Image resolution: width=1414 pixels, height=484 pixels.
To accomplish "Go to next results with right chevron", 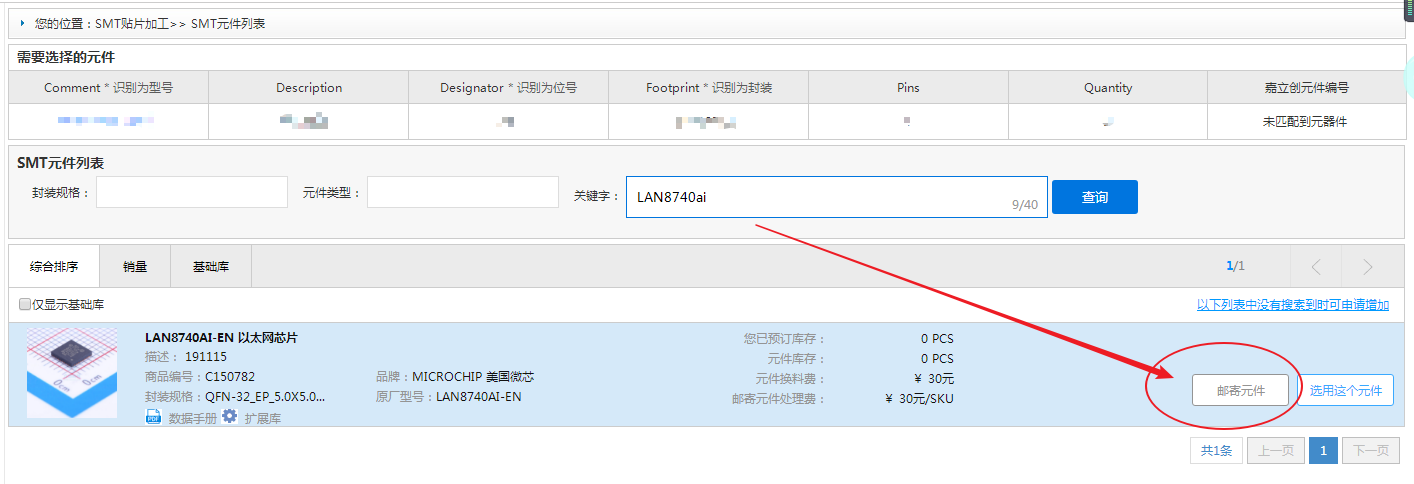I will (x=1367, y=266).
